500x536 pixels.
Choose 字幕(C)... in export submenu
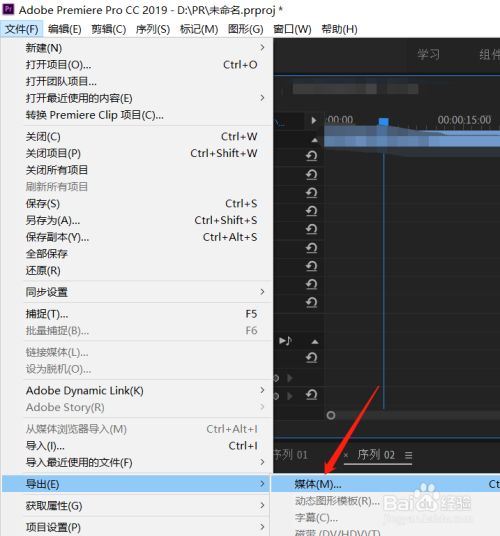pyautogui.click(x=386, y=518)
